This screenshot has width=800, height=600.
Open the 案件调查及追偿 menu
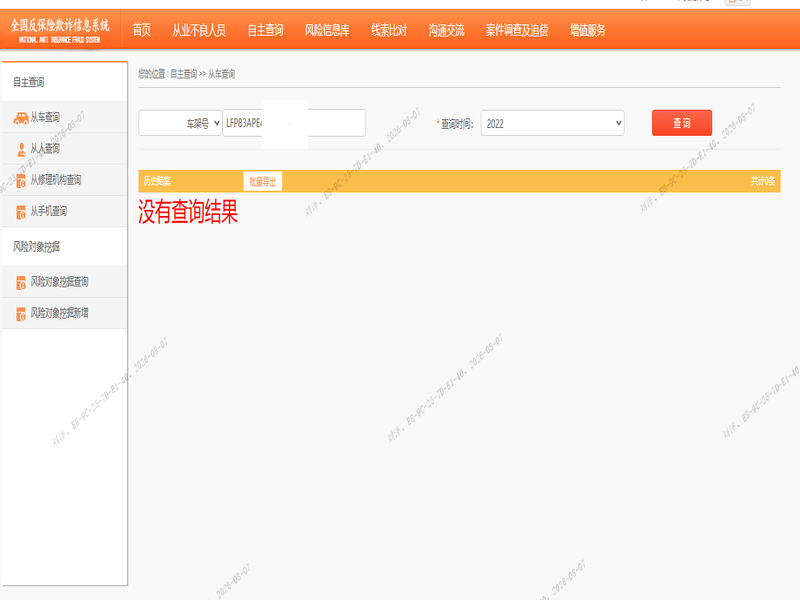pos(517,30)
